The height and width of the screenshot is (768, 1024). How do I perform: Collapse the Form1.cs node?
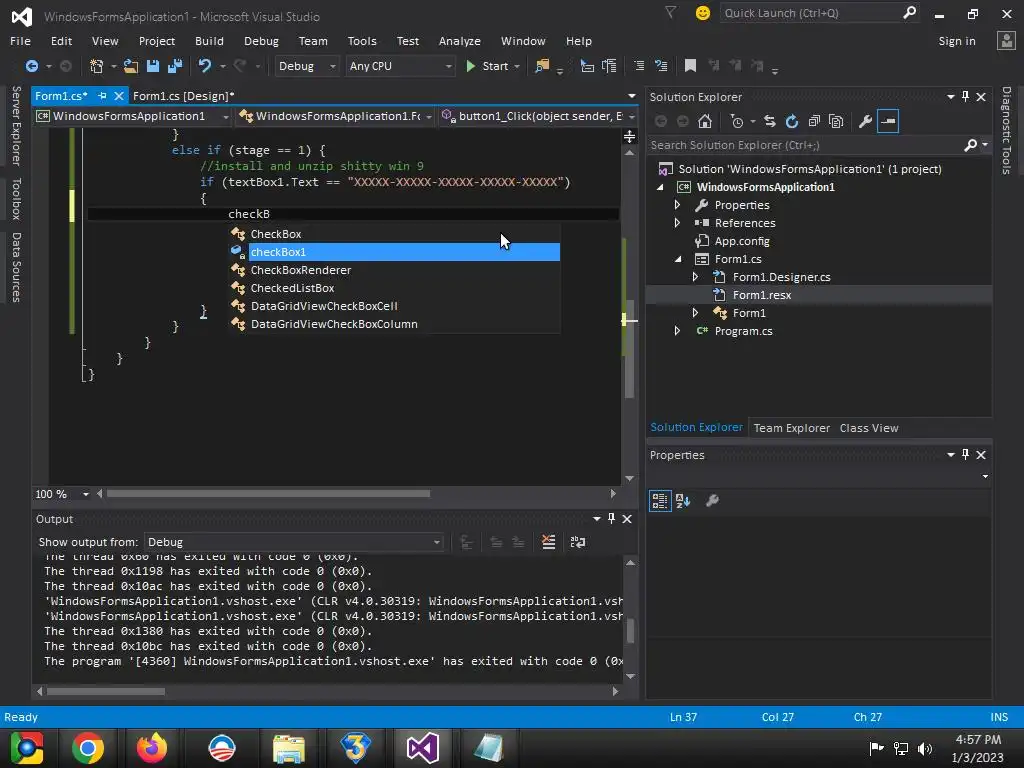point(677,259)
